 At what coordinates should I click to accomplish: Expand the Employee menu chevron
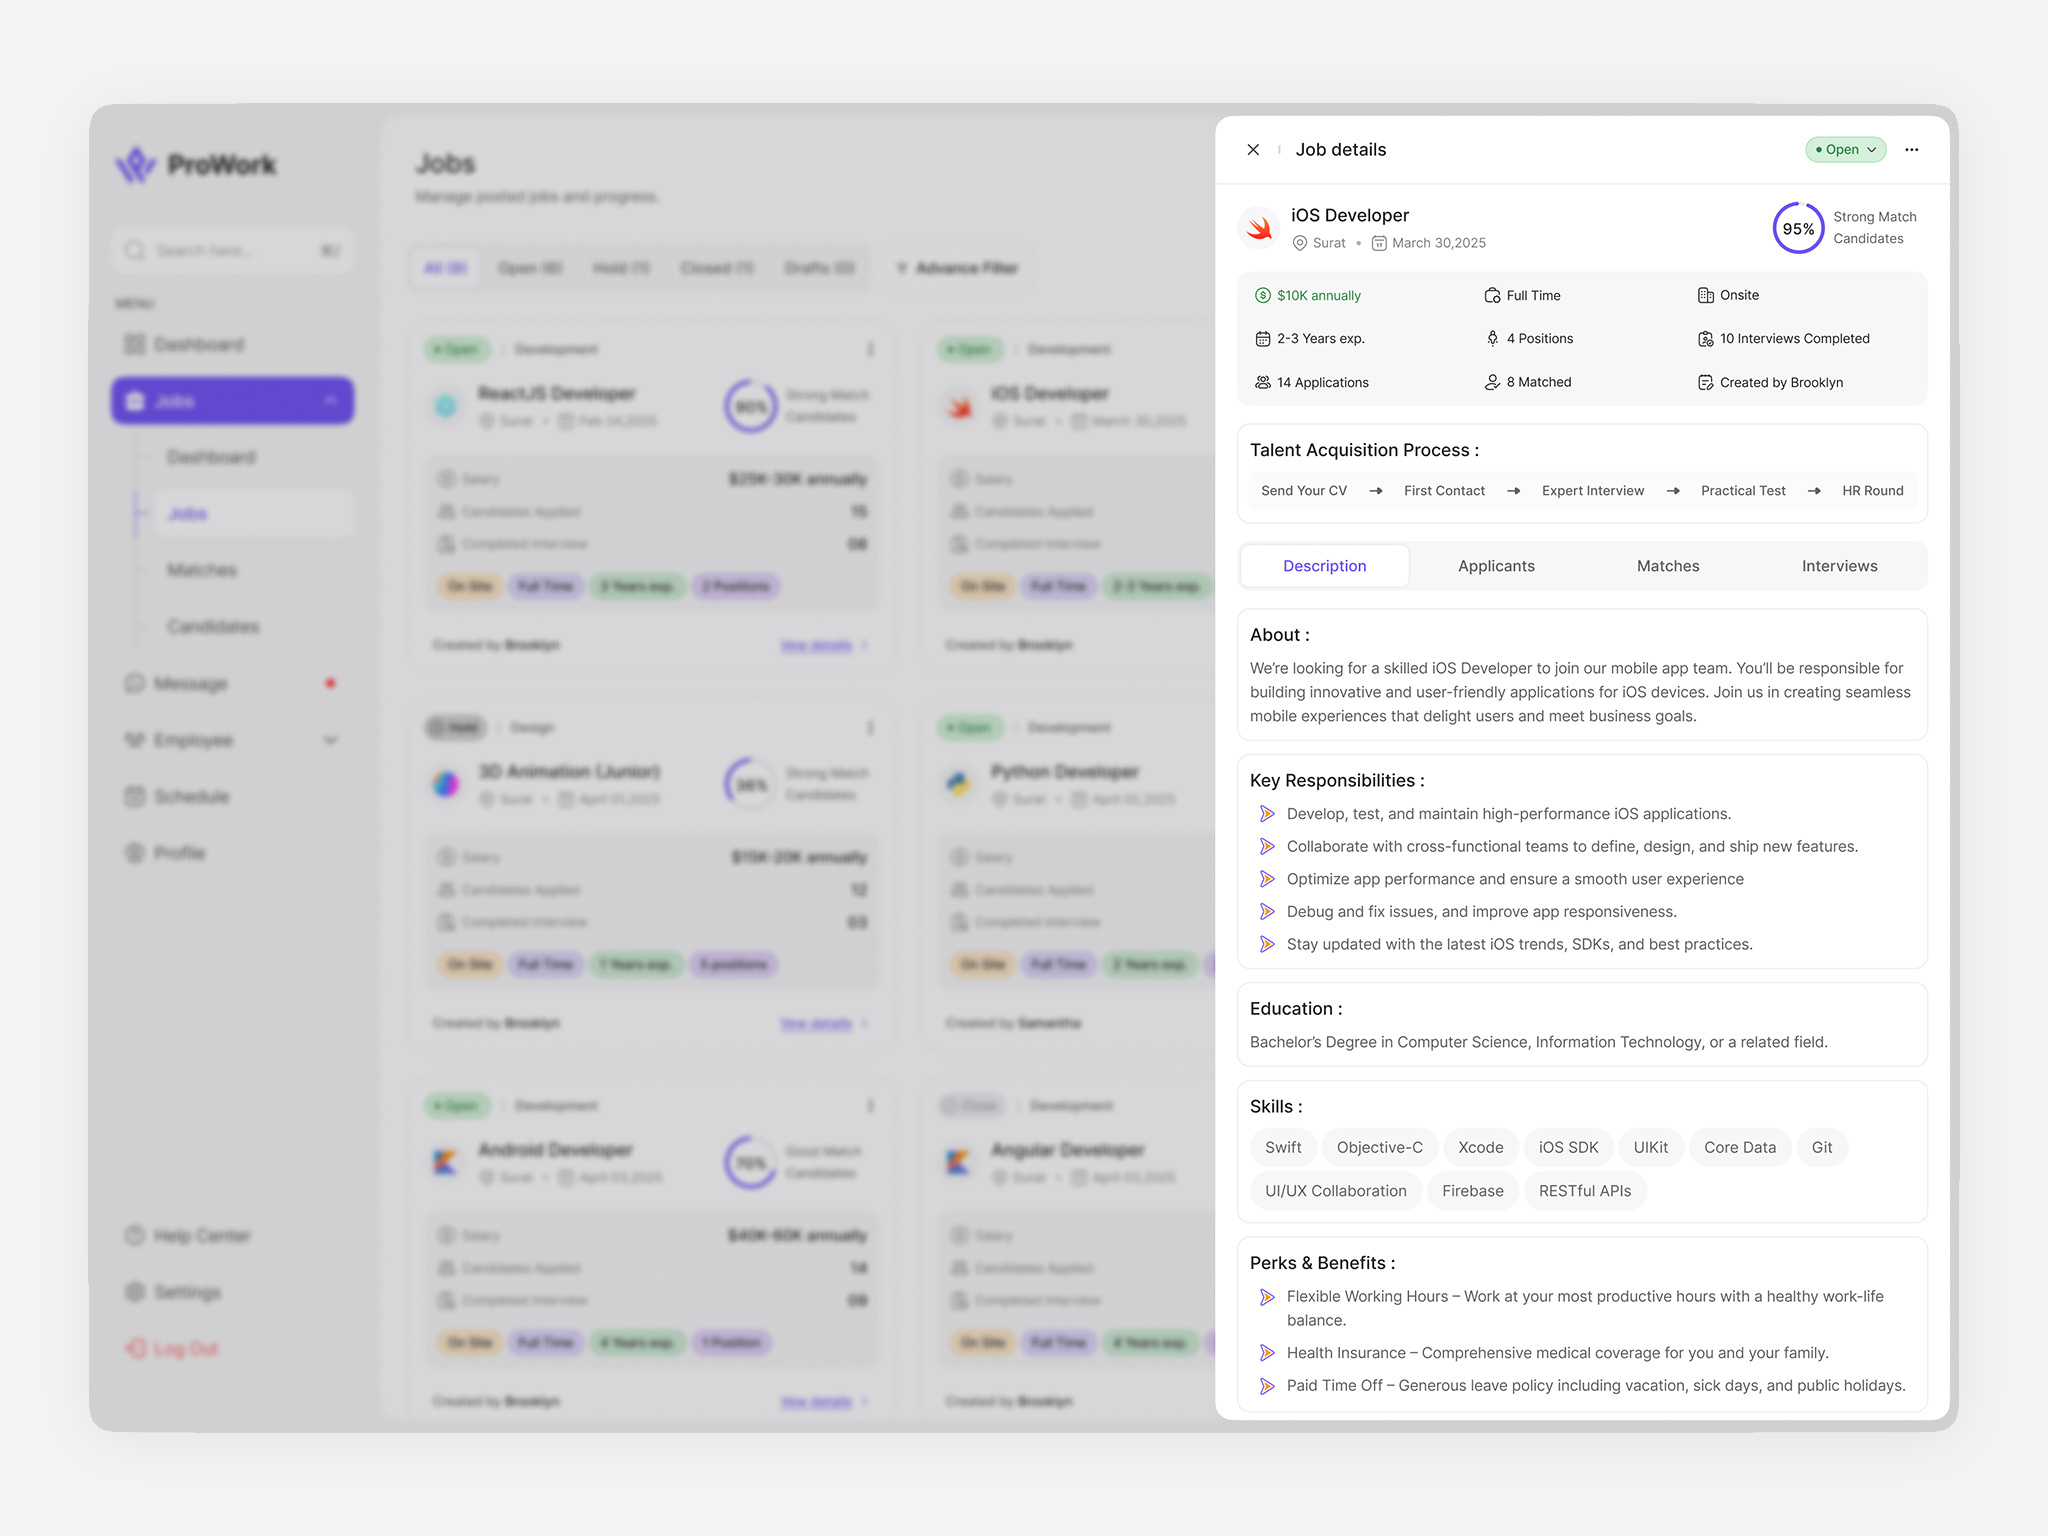330,740
